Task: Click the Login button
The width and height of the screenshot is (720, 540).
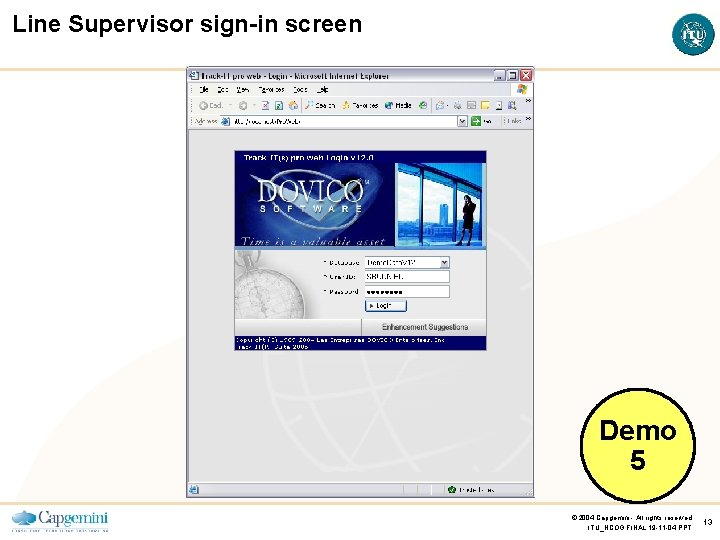Action: coord(386,306)
